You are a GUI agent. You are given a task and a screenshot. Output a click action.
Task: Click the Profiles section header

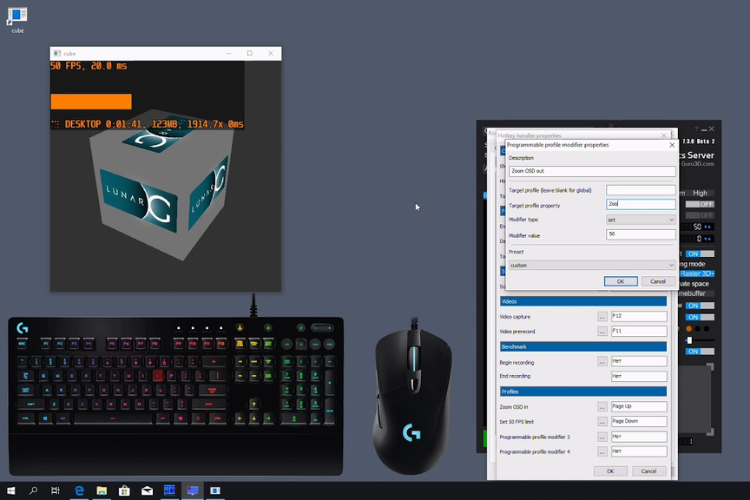pyautogui.click(x=583, y=391)
